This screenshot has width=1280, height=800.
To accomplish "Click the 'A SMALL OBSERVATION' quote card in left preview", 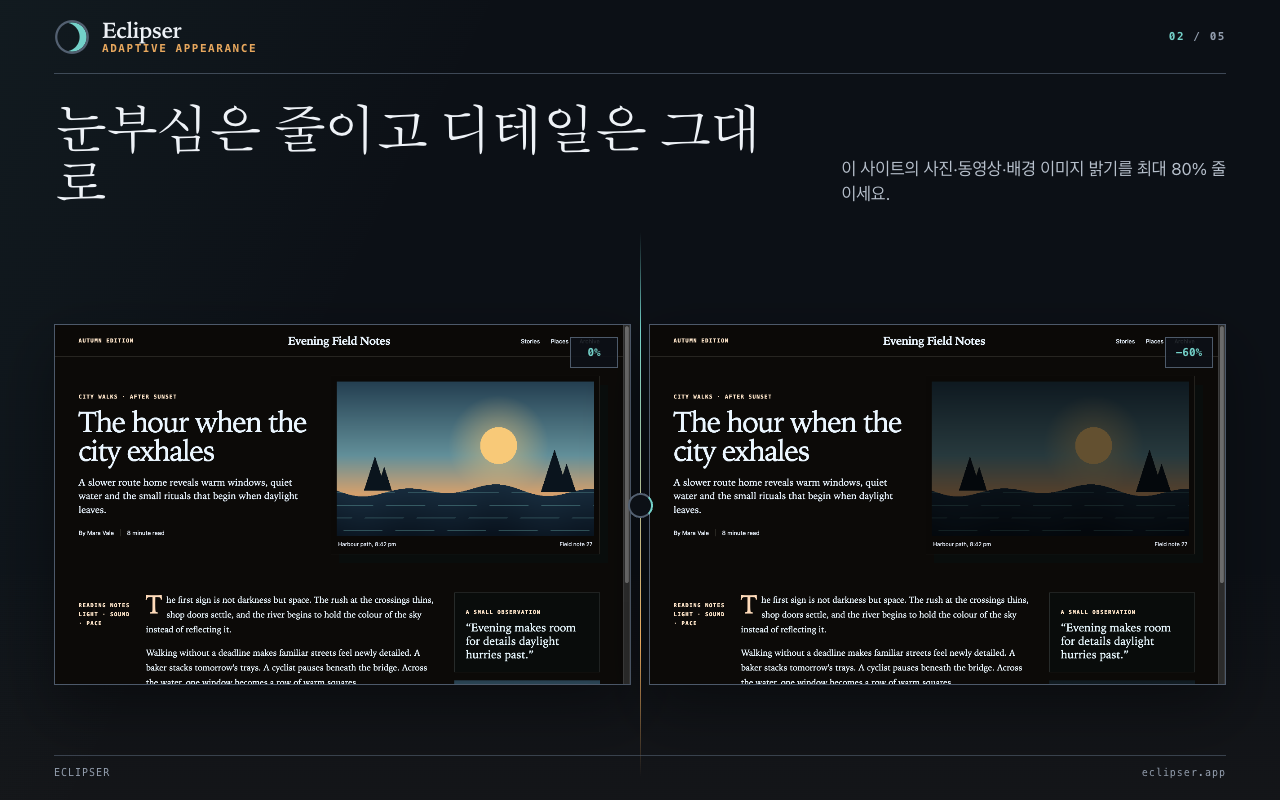I will point(527,632).
